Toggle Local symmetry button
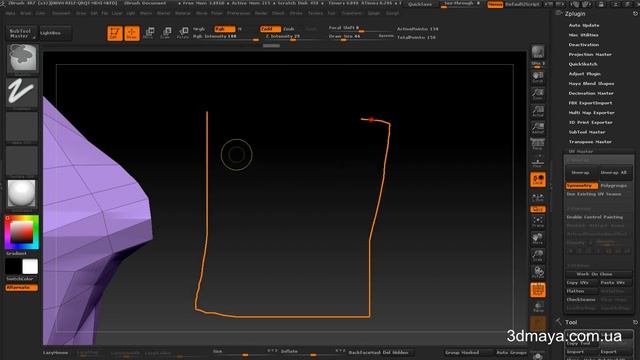This screenshot has width=640, height=360. [538, 180]
